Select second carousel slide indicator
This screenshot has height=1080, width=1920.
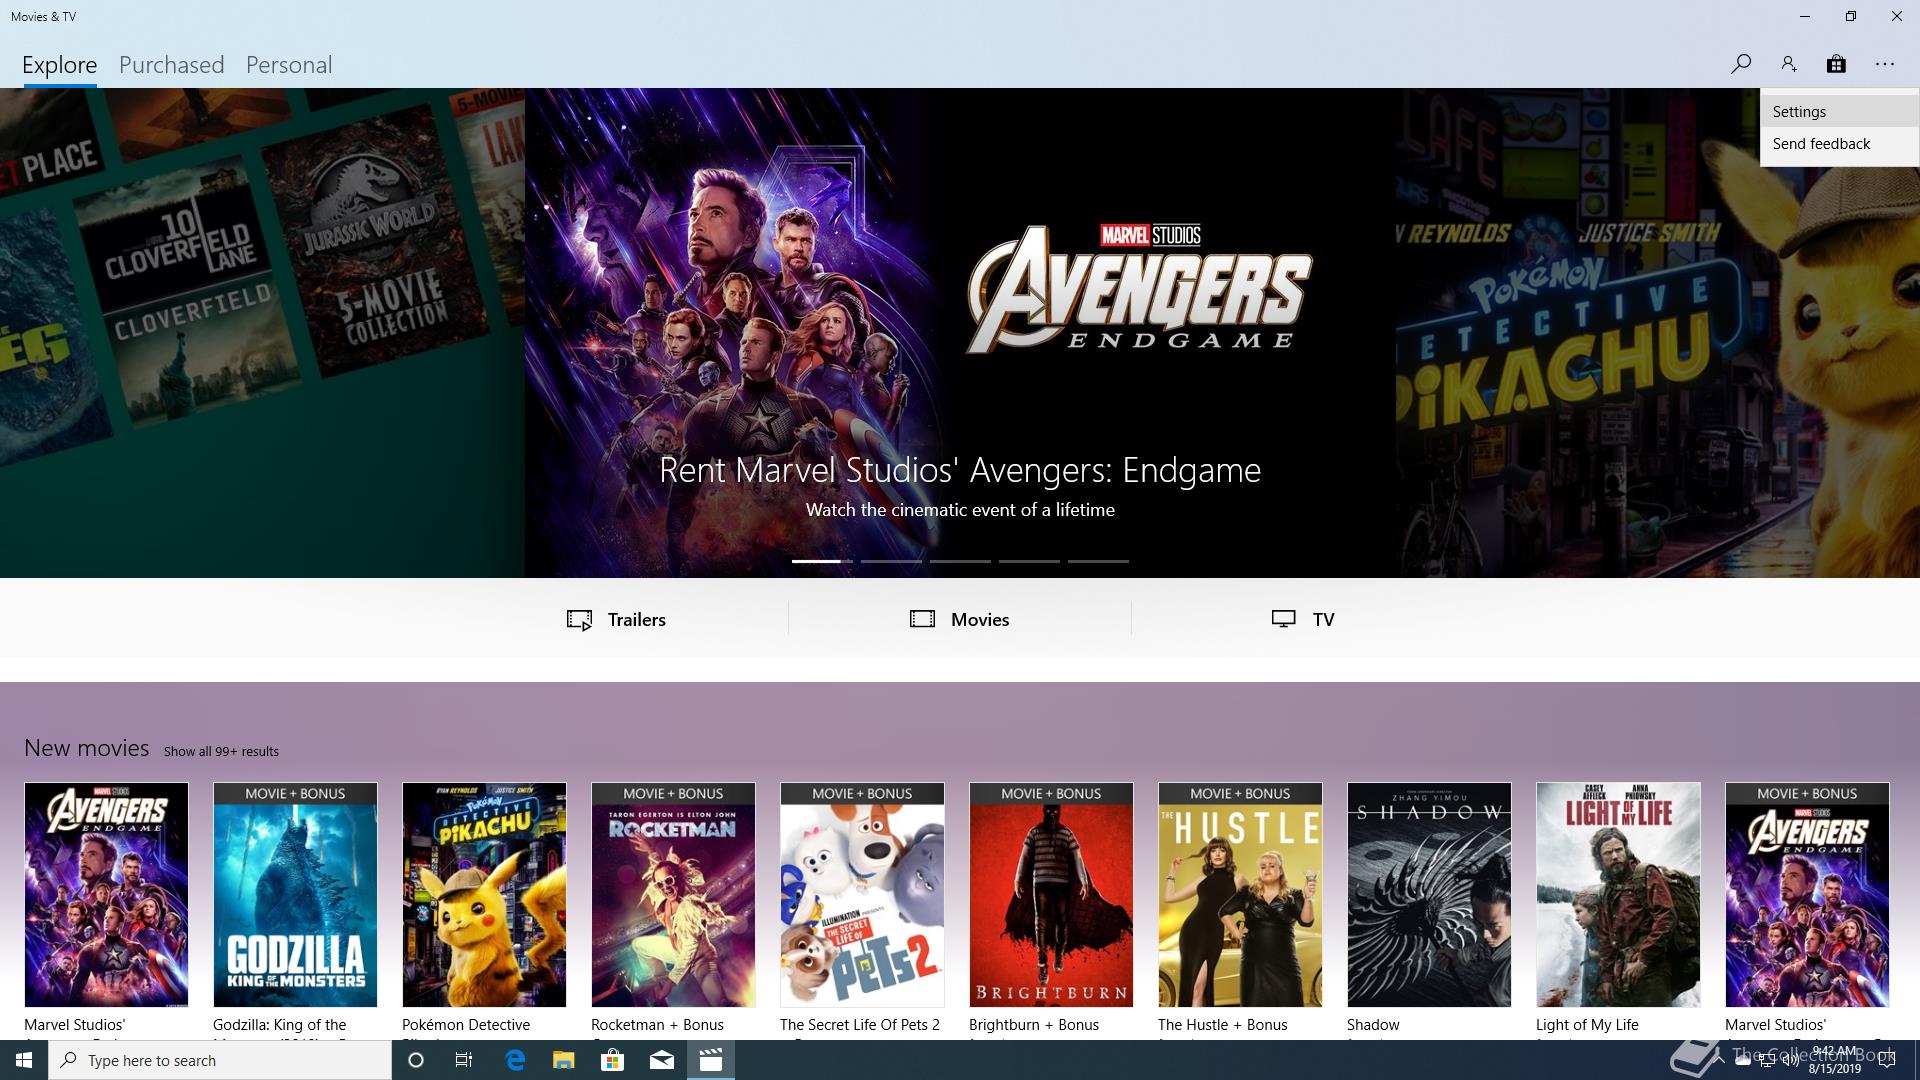[891, 561]
